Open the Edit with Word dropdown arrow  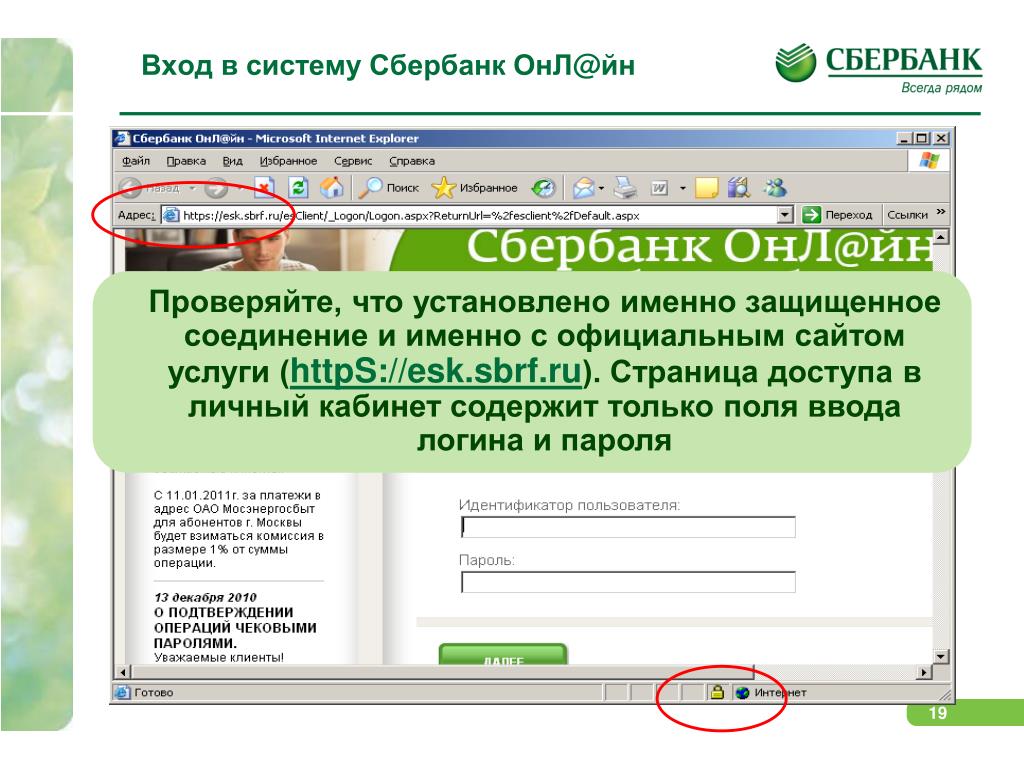point(682,188)
